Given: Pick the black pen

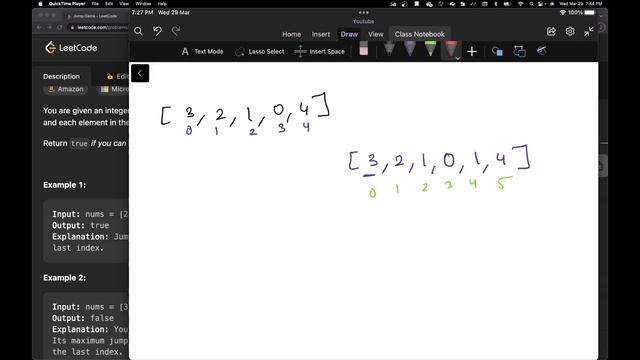Looking at the screenshot, I should [x=389, y=49].
